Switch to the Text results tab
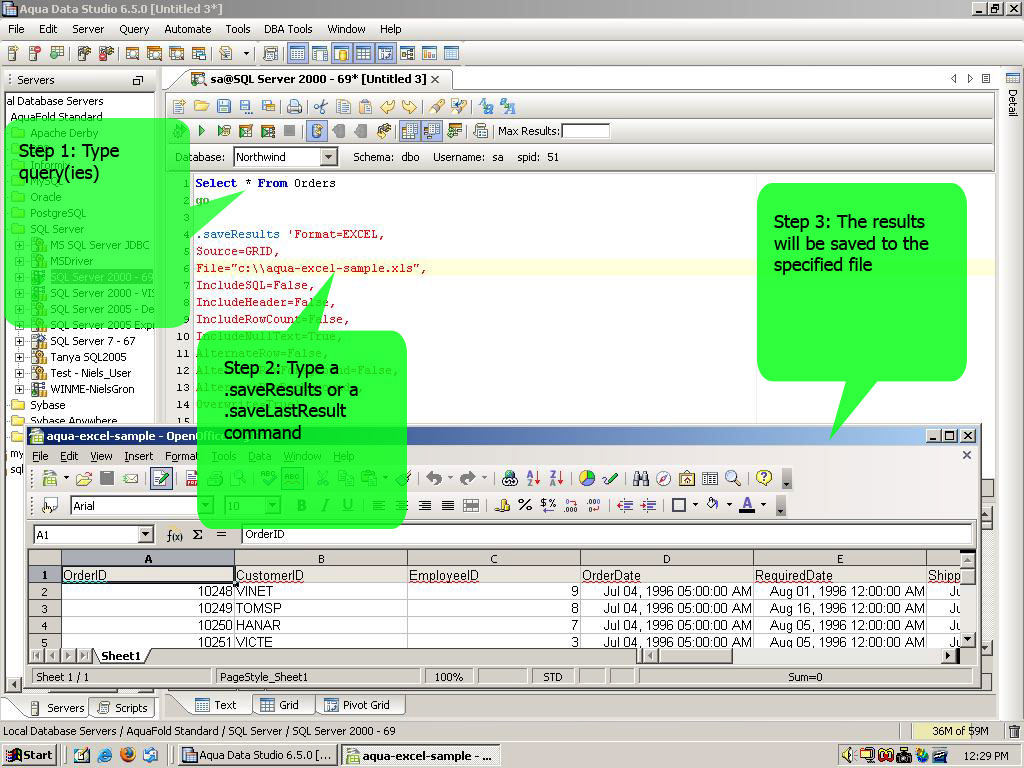 (x=216, y=705)
